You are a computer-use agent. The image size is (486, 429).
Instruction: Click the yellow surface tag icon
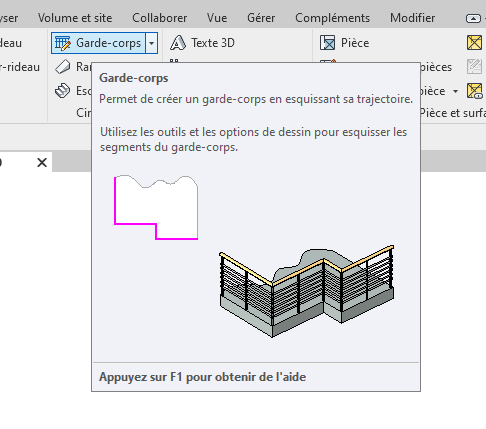coord(474,91)
